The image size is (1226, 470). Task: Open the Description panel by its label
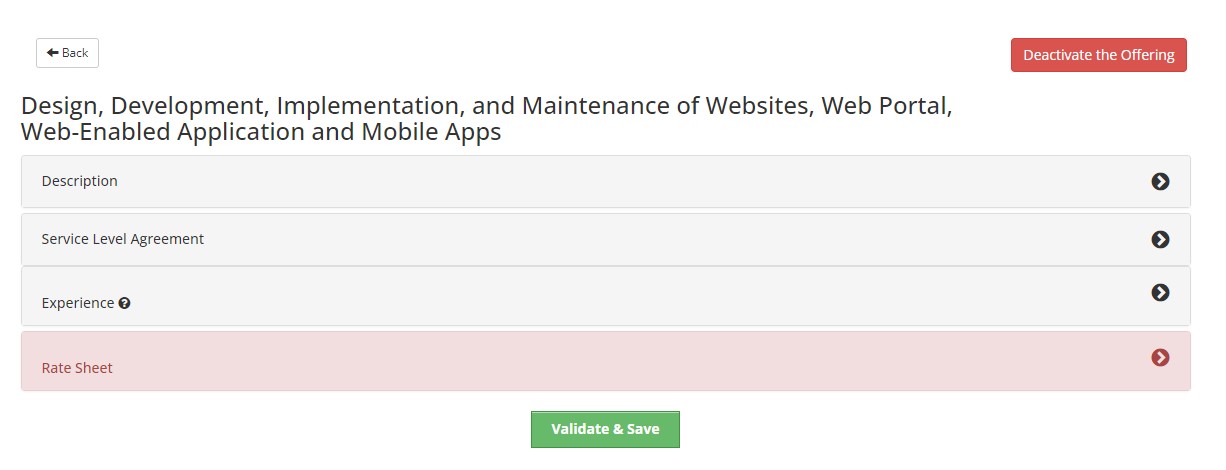pyautogui.click(x=79, y=181)
